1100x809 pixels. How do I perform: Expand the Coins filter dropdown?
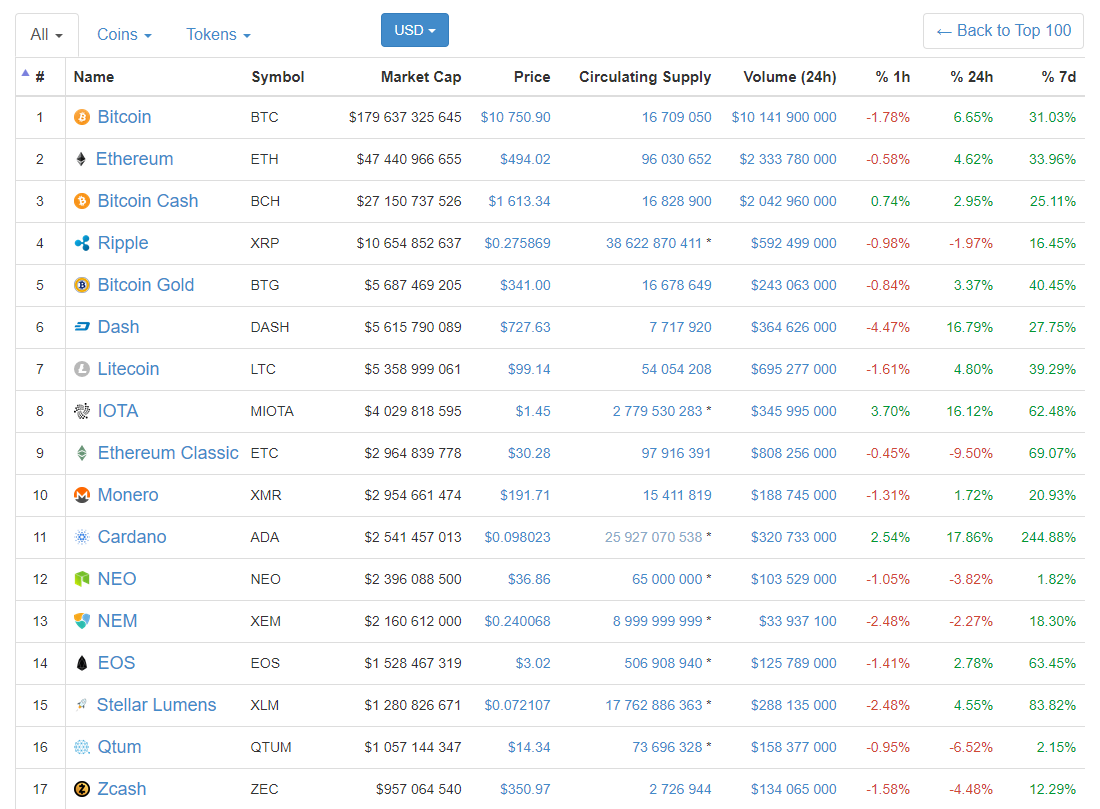pyautogui.click(x=124, y=35)
